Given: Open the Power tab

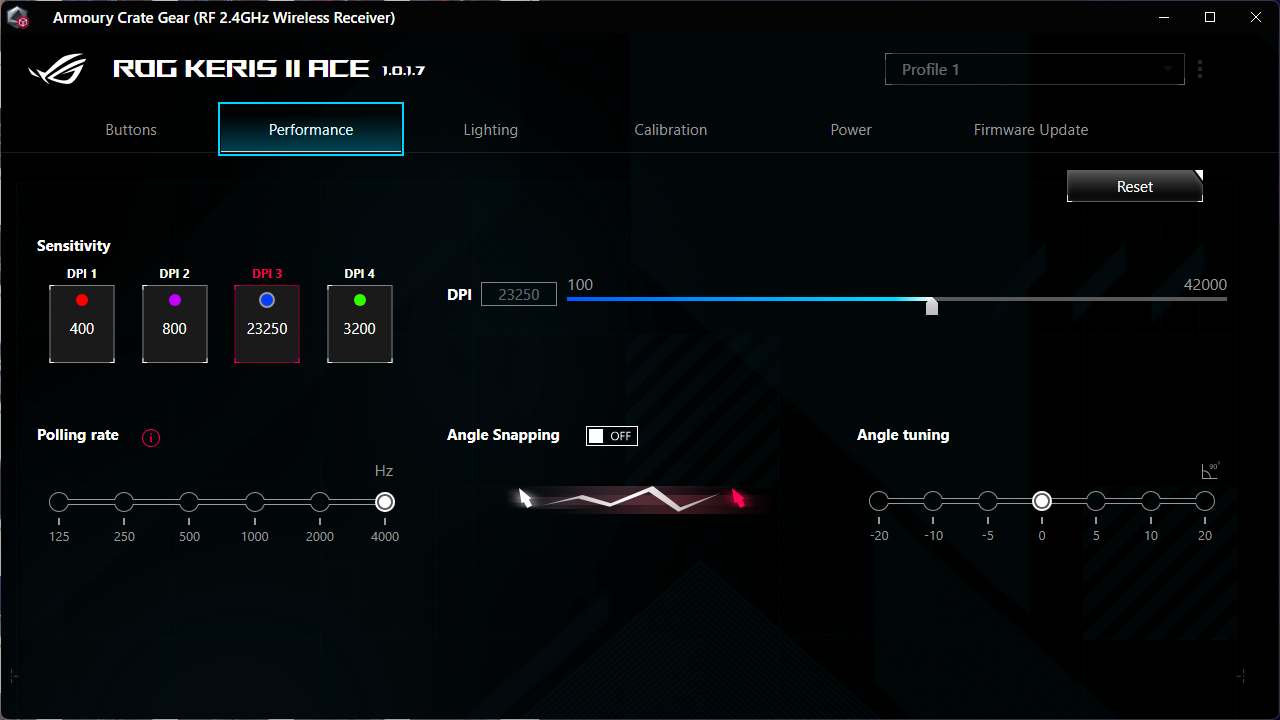Looking at the screenshot, I should (x=851, y=130).
